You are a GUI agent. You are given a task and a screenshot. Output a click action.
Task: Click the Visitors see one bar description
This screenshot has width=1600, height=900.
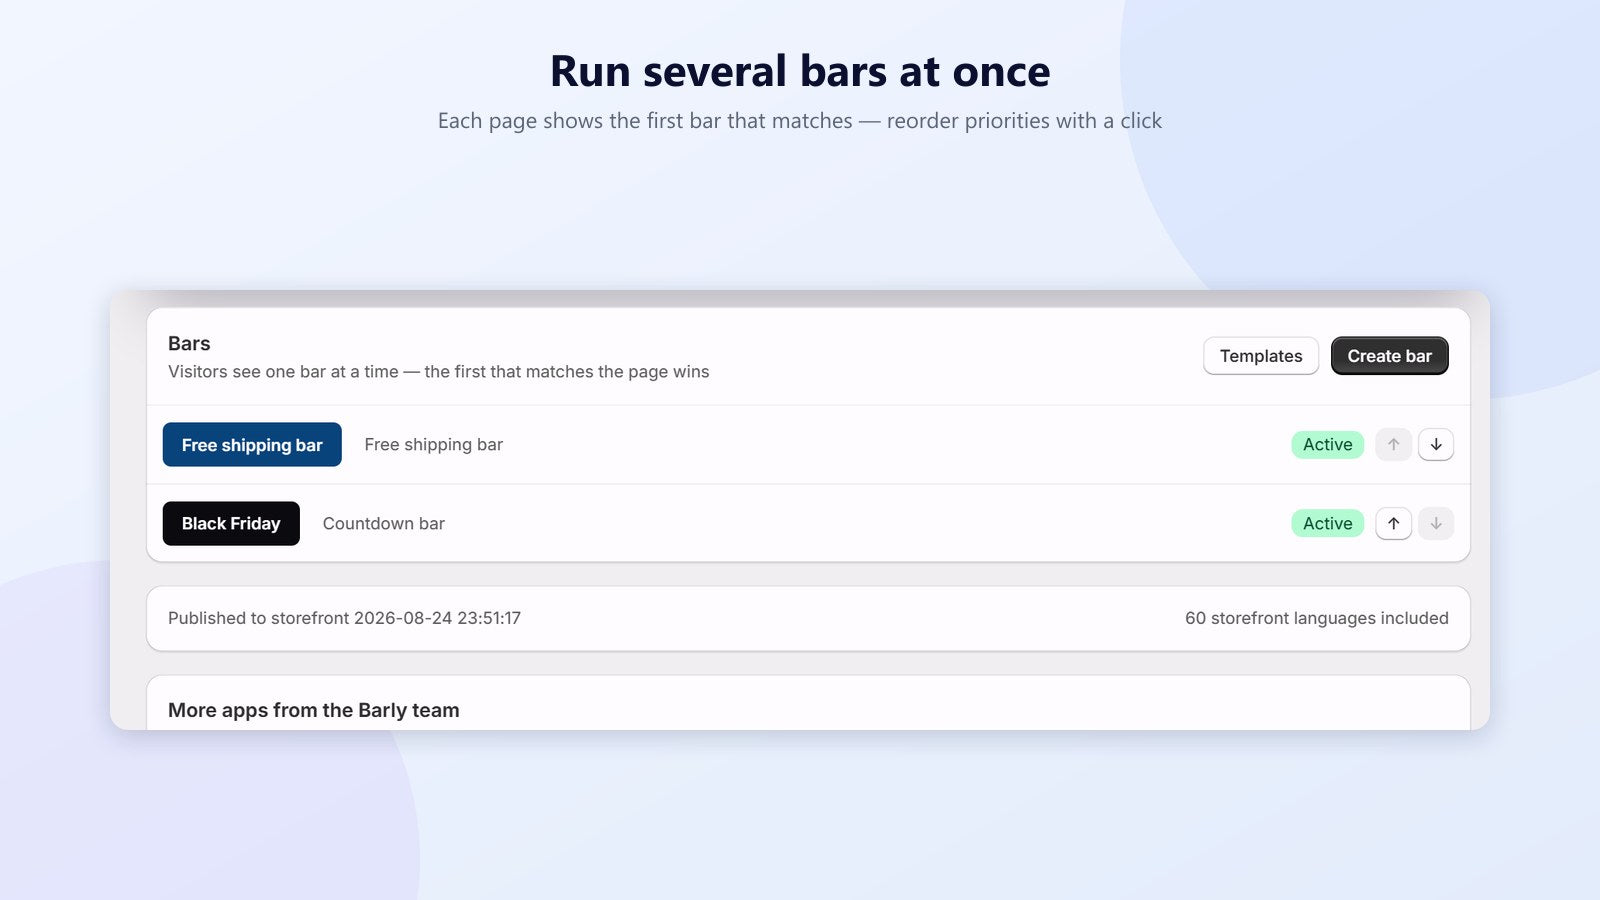pyautogui.click(x=438, y=371)
